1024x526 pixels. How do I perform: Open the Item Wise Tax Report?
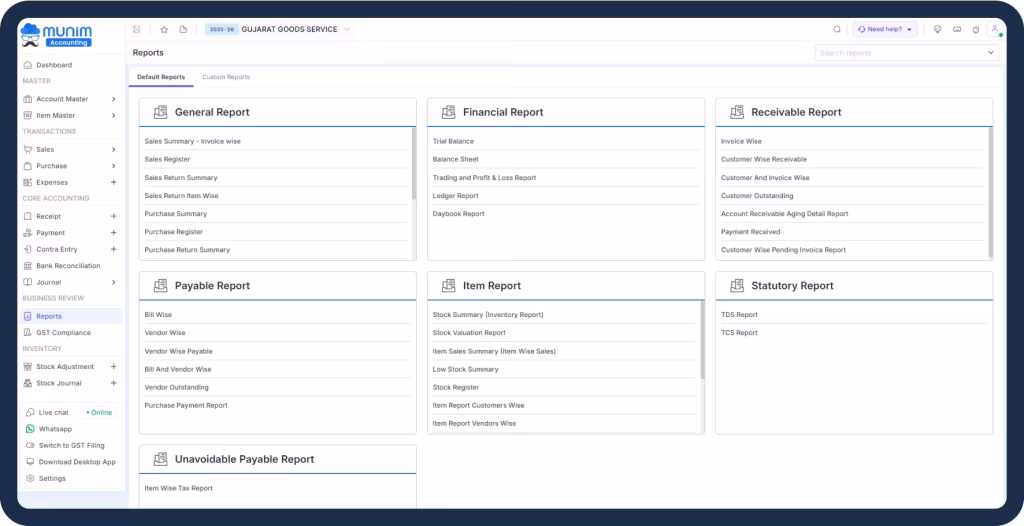(x=178, y=488)
